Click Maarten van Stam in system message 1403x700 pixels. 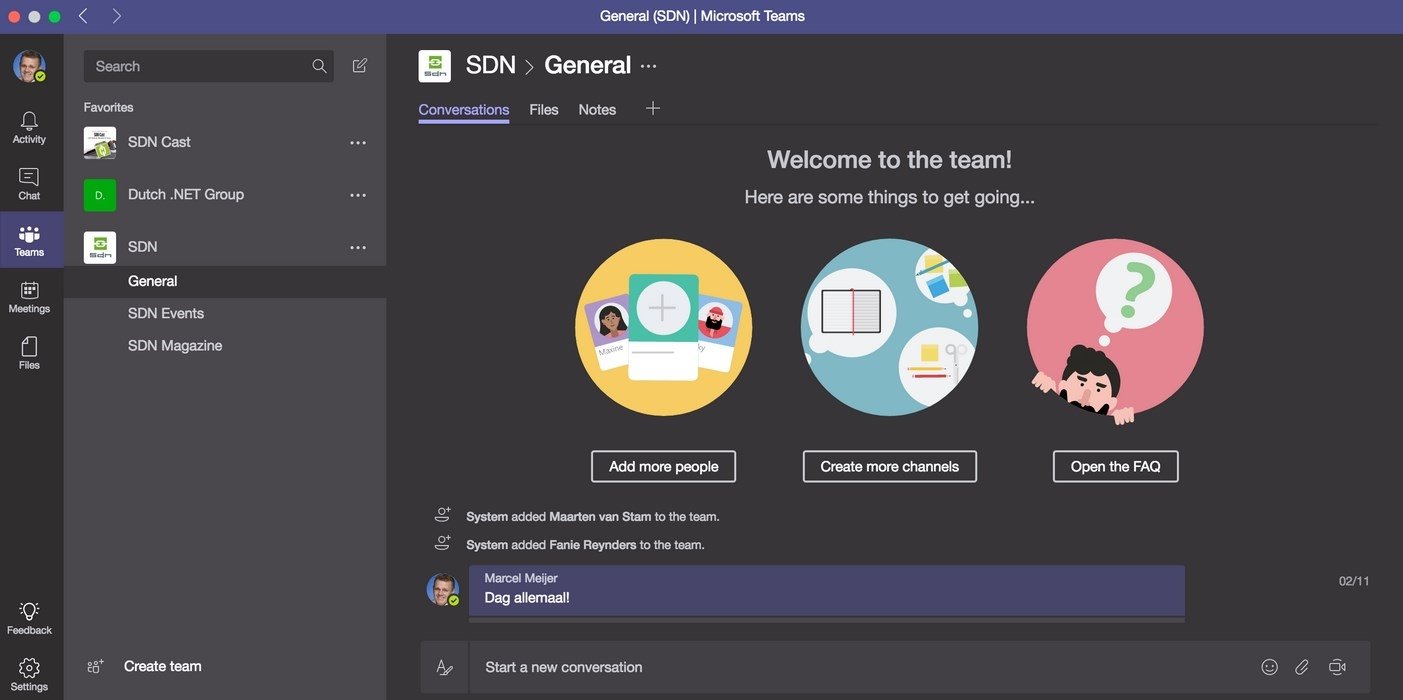[x=600, y=517]
